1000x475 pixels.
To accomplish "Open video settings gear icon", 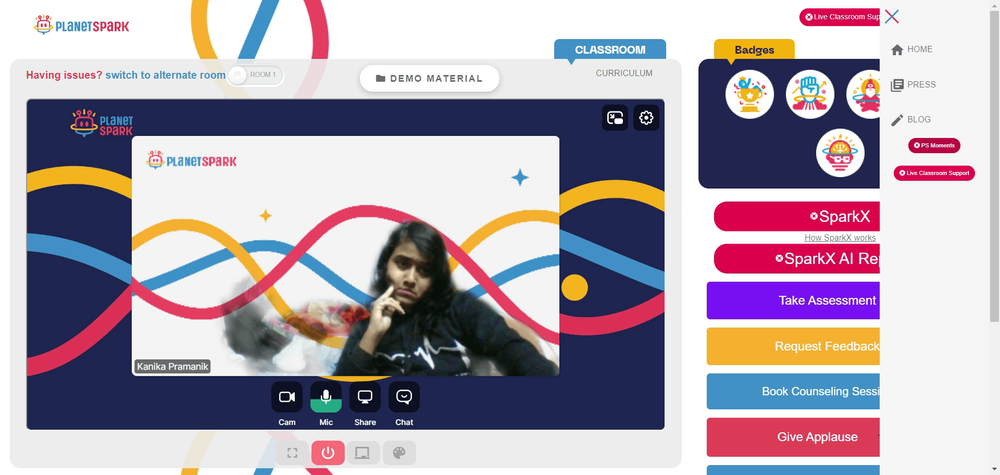I will [646, 118].
